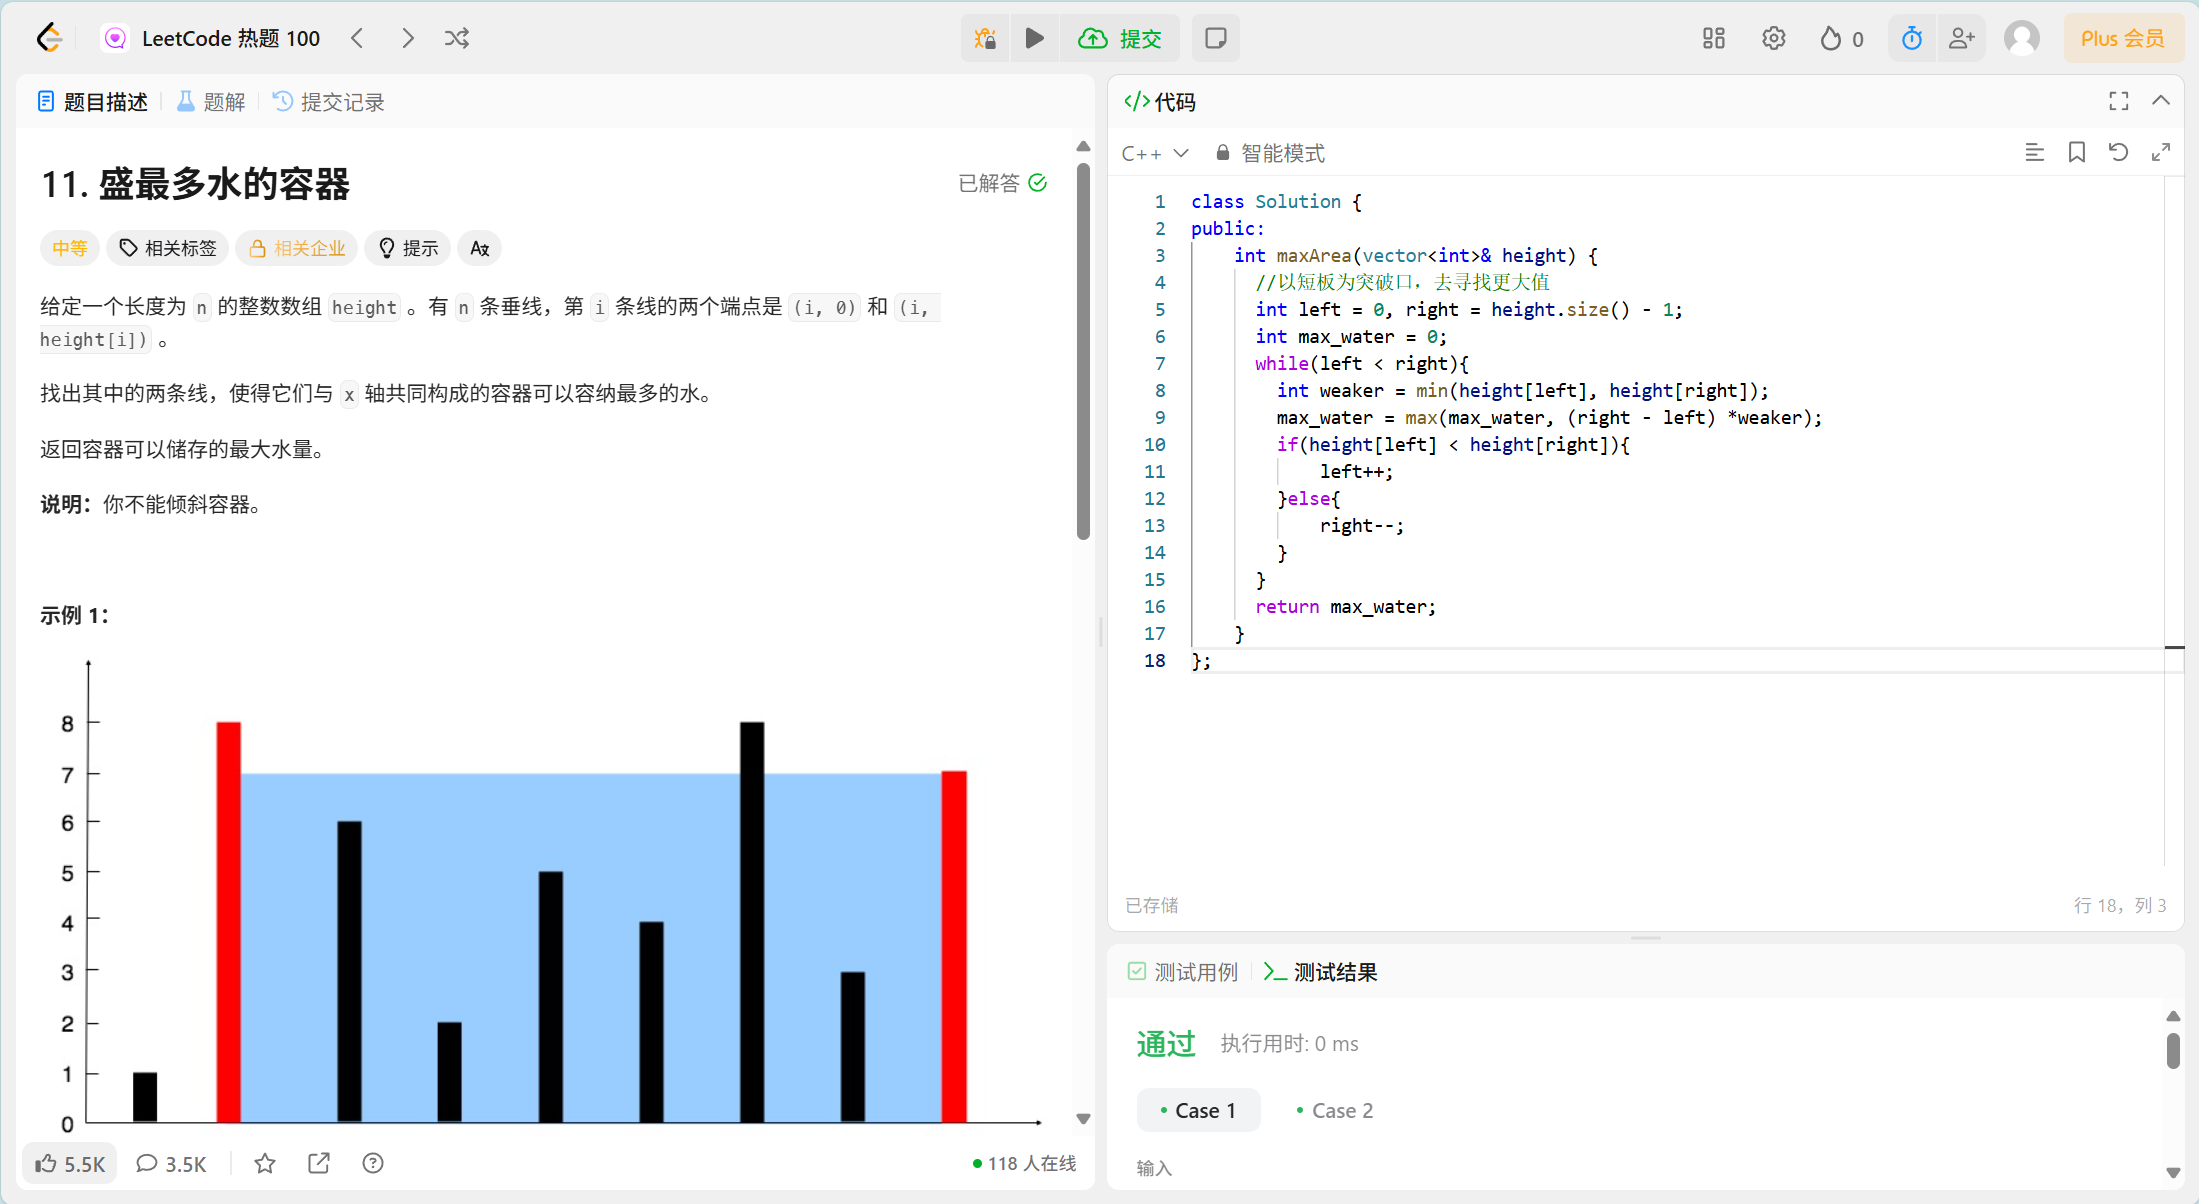
Task: Expand 相关企业 companies
Action: click(297, 248)
